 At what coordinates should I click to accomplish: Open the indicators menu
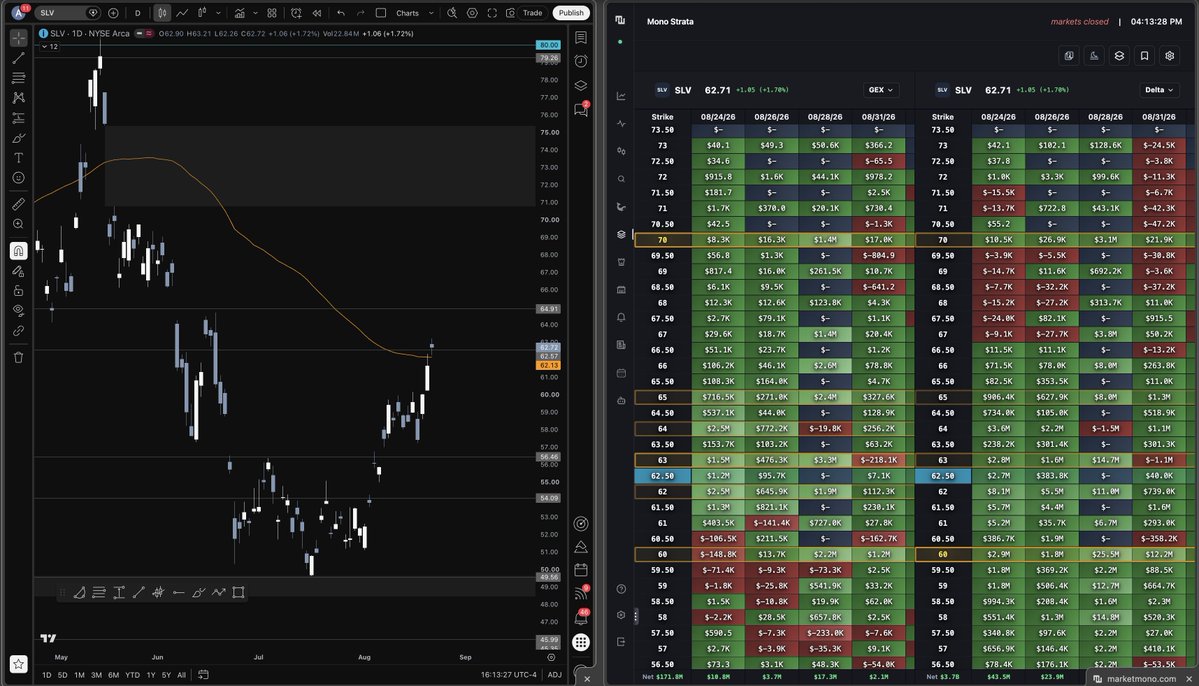(239, 13)
